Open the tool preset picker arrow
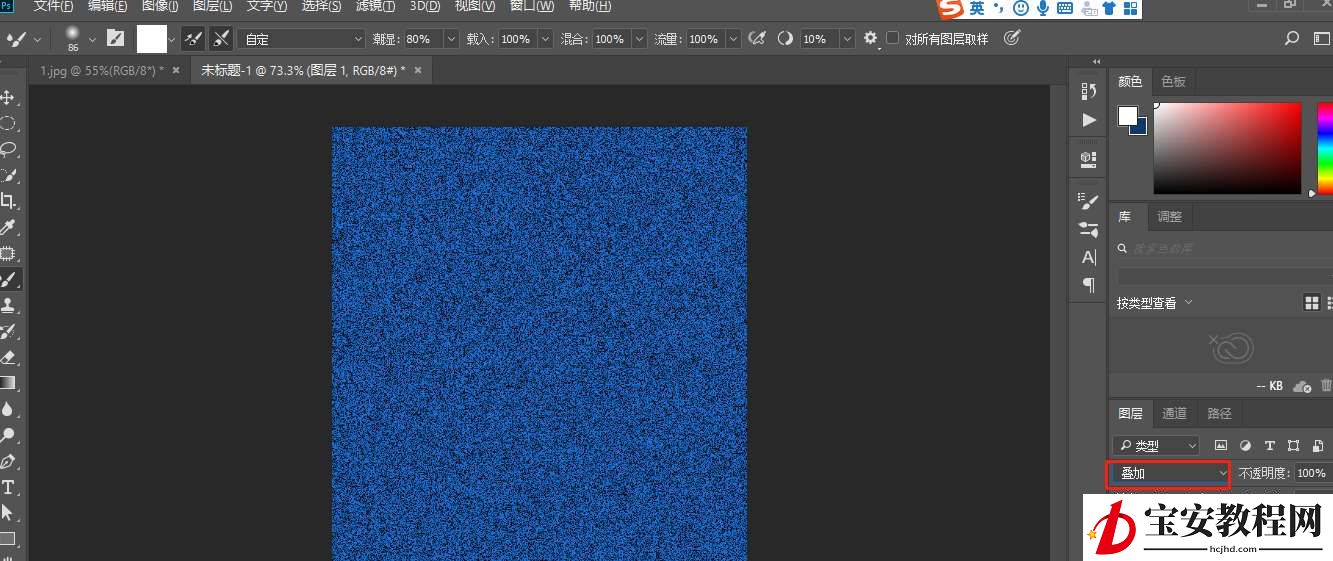This screenshot has width=1333, height=561. [x=38, y=39]
